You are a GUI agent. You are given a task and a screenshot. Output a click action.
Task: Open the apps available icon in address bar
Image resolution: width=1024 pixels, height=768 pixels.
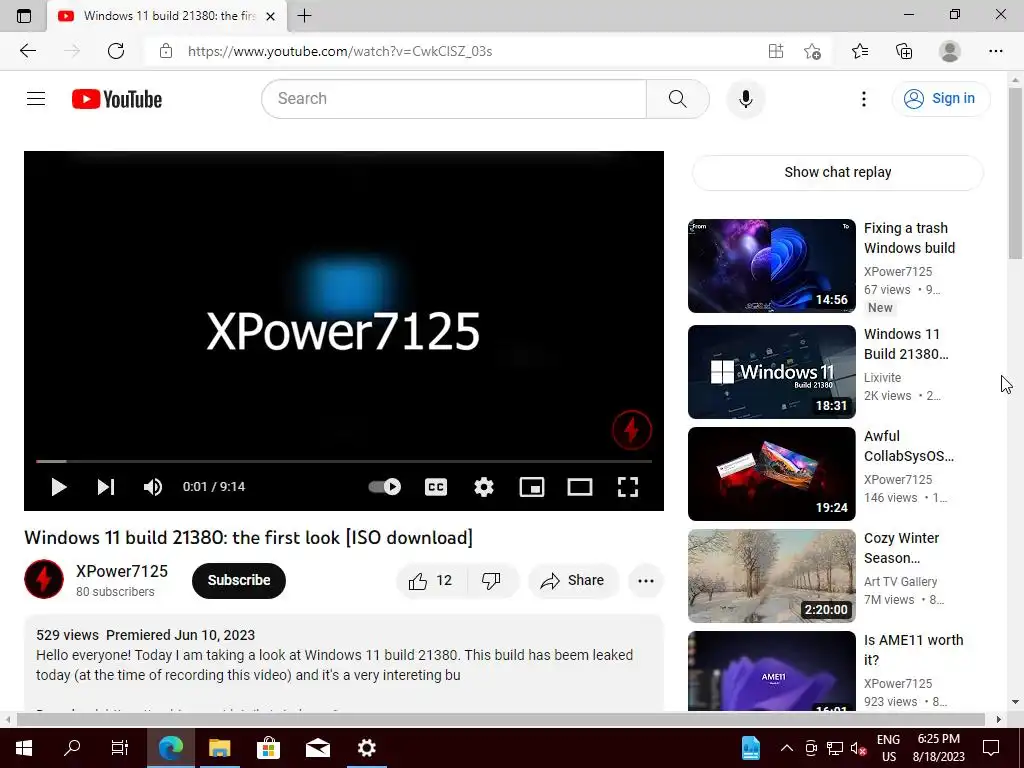pos(775,51)
